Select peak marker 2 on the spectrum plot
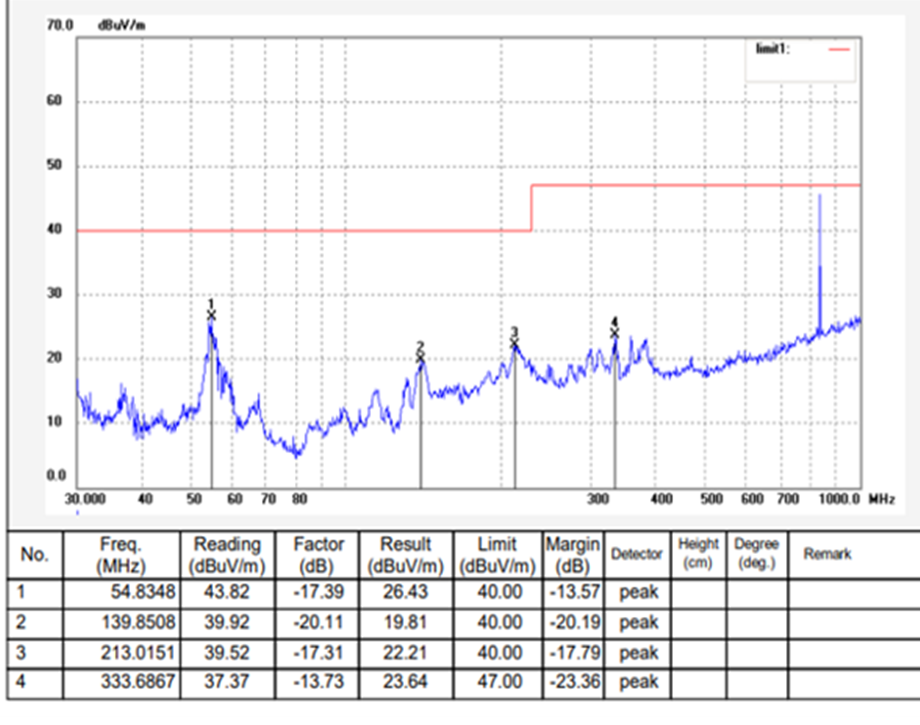 pos(420,358)
